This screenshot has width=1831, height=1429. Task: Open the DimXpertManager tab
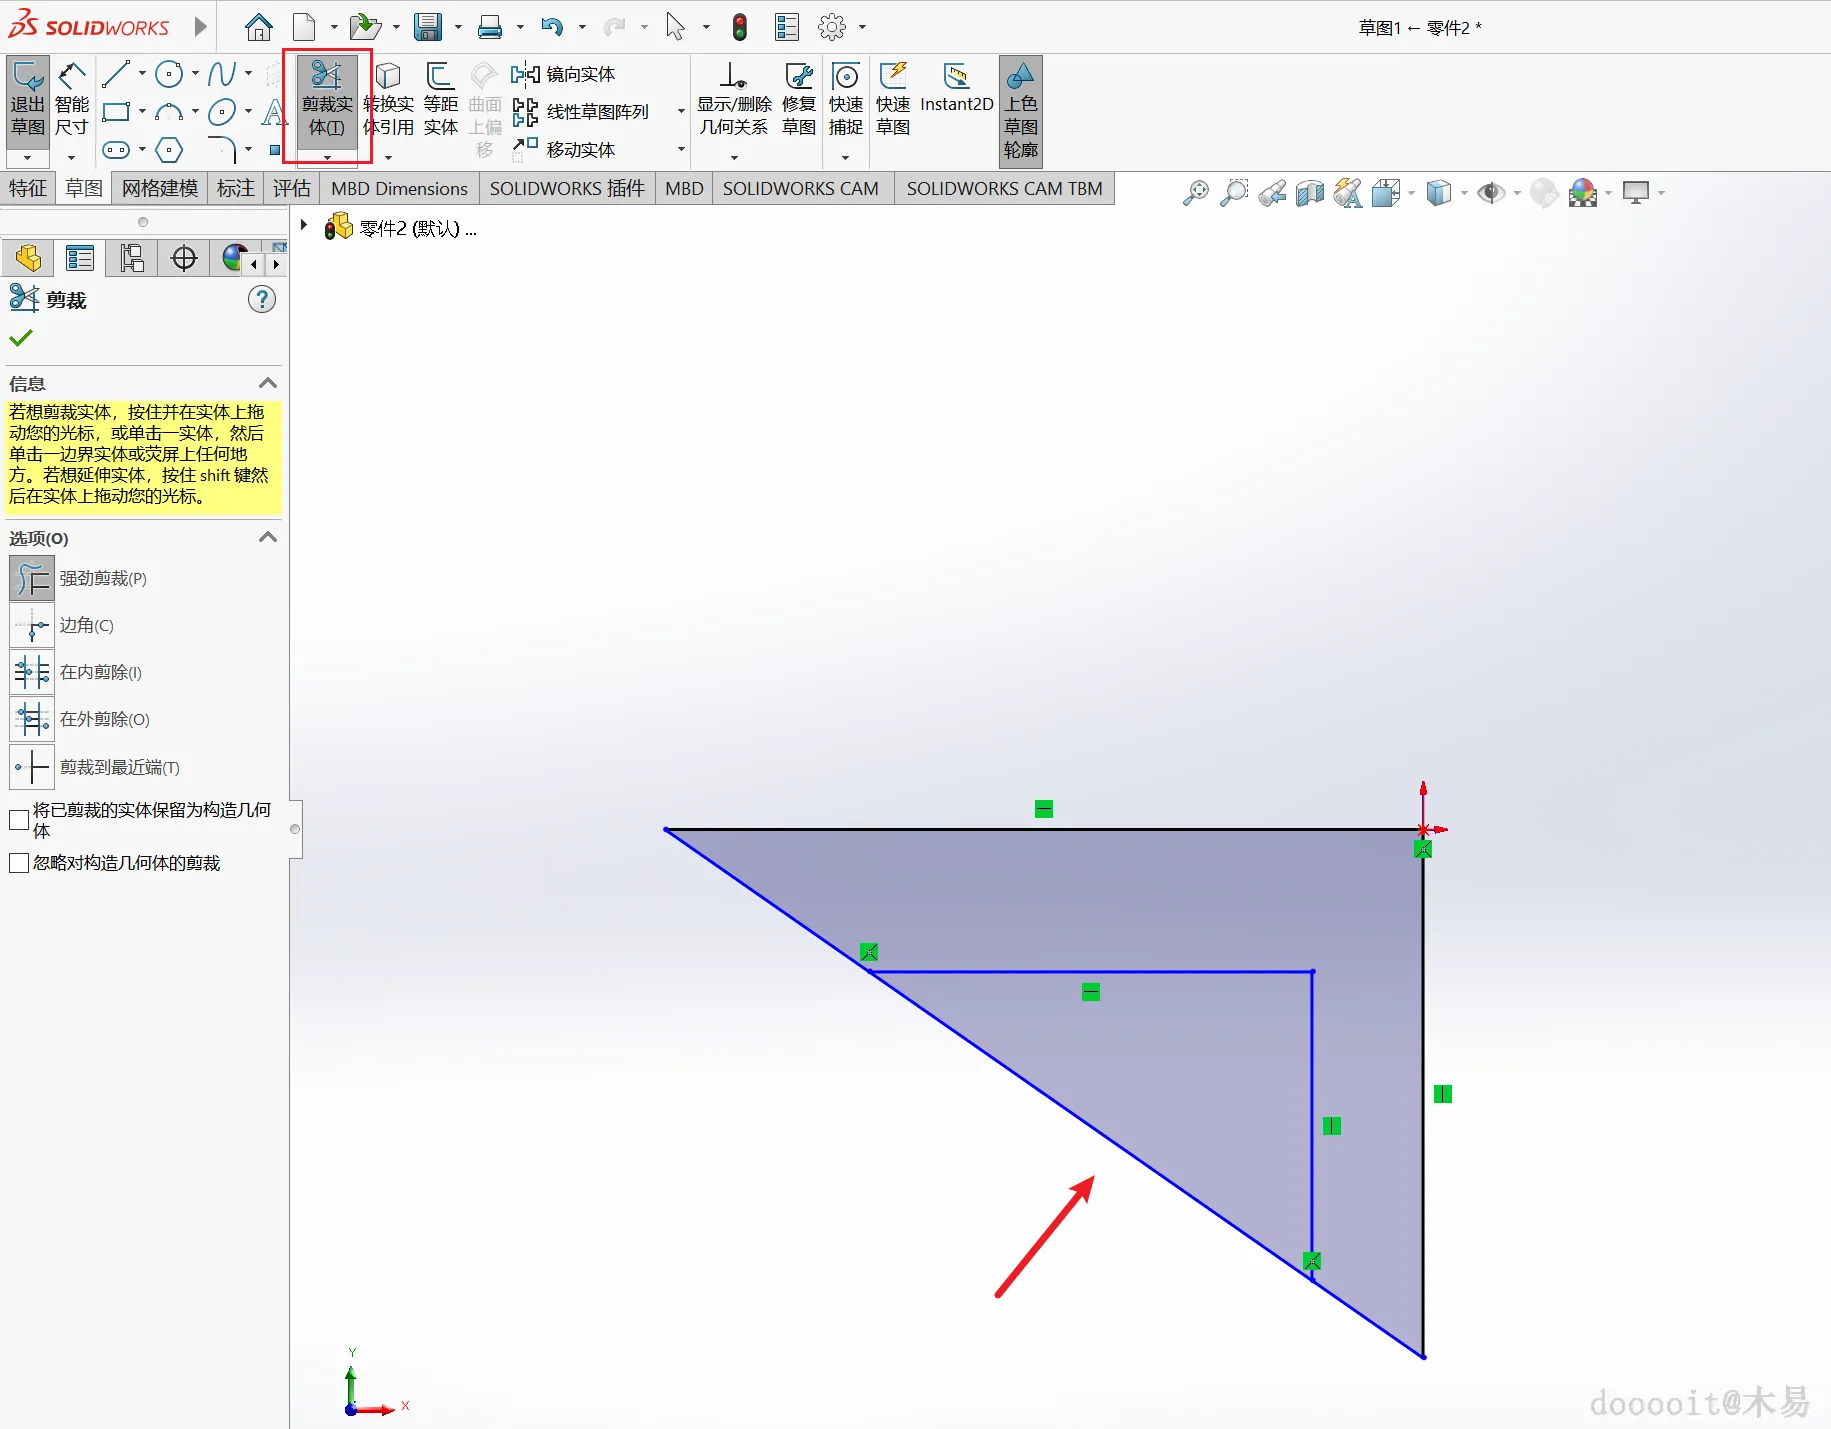coord(184,259)
